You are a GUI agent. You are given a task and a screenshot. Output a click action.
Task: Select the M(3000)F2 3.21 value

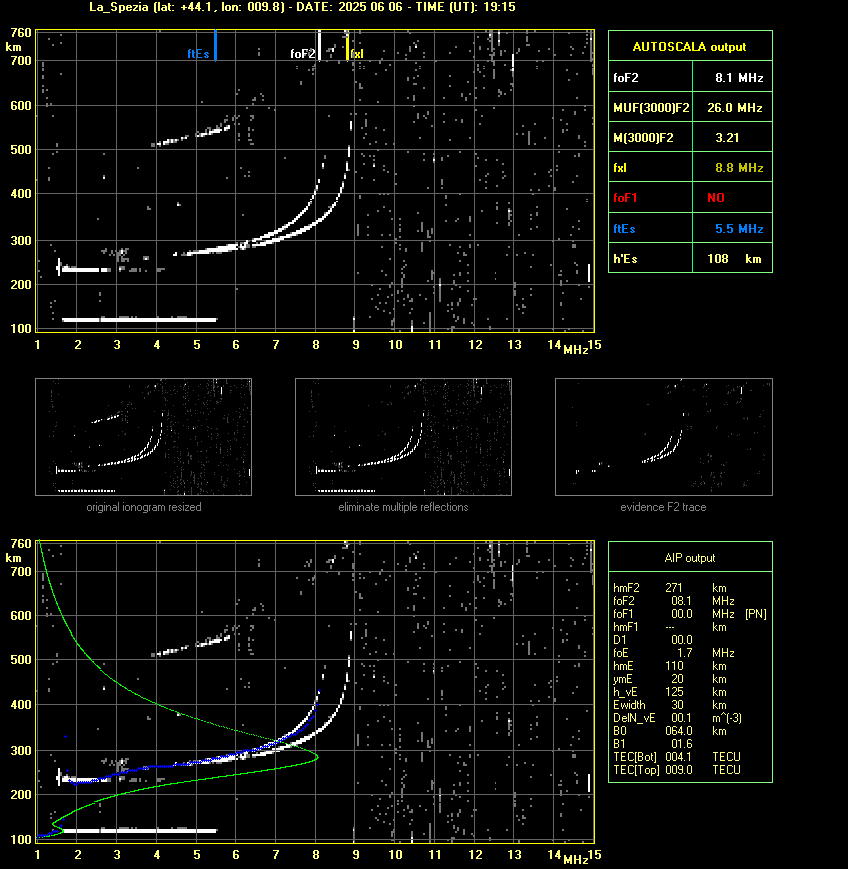pyautogui.click(x=727, y=137)
